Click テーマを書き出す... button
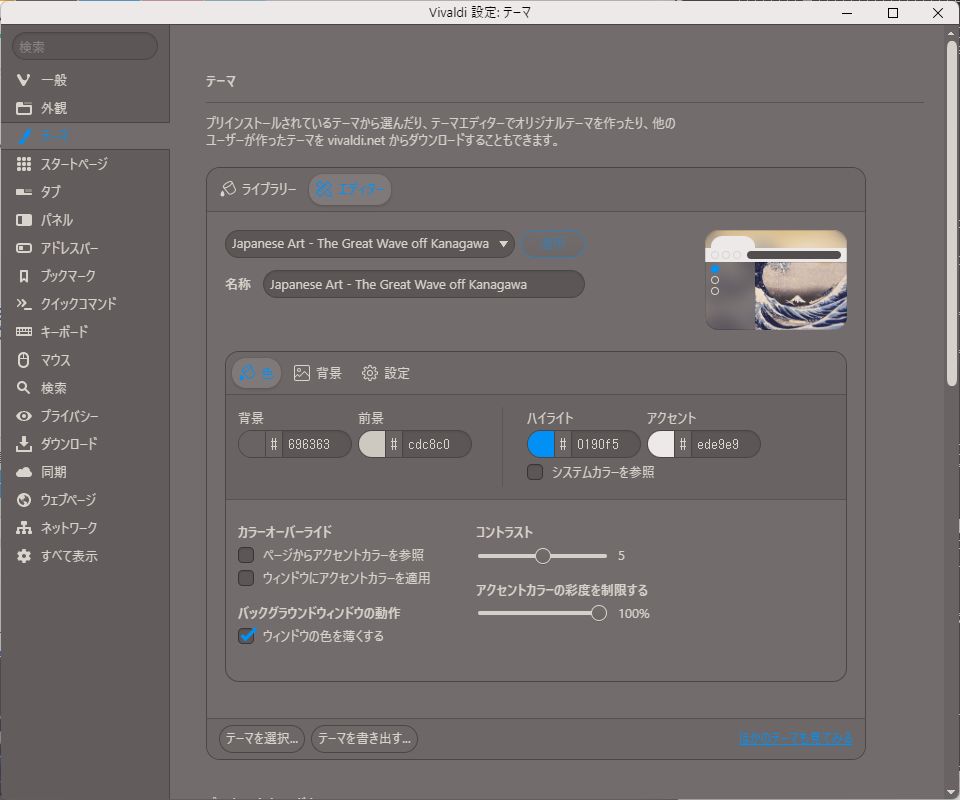 [x=364, y=739]
